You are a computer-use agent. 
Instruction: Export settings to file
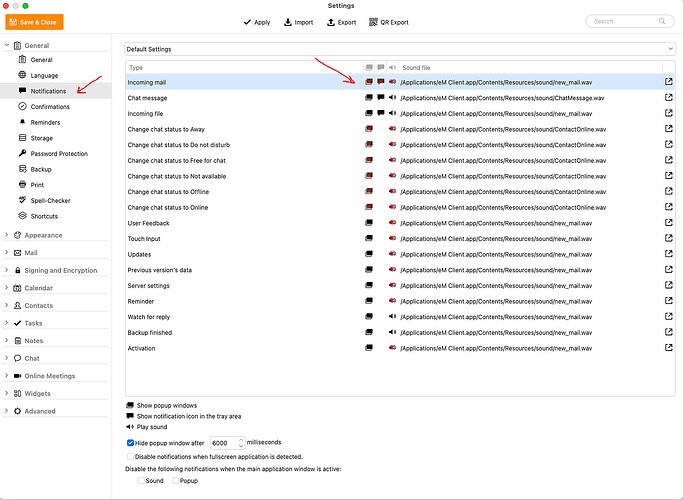[342, 22]
